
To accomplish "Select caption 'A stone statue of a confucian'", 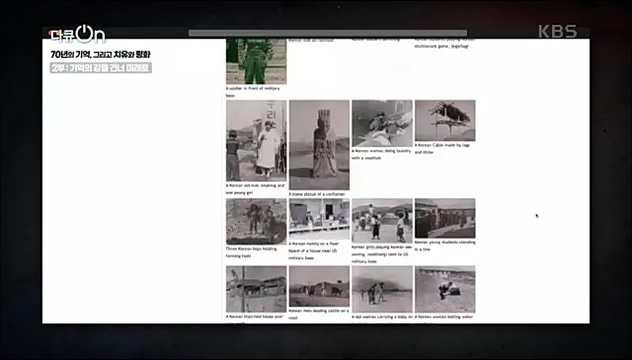I will tap(317, 194).
